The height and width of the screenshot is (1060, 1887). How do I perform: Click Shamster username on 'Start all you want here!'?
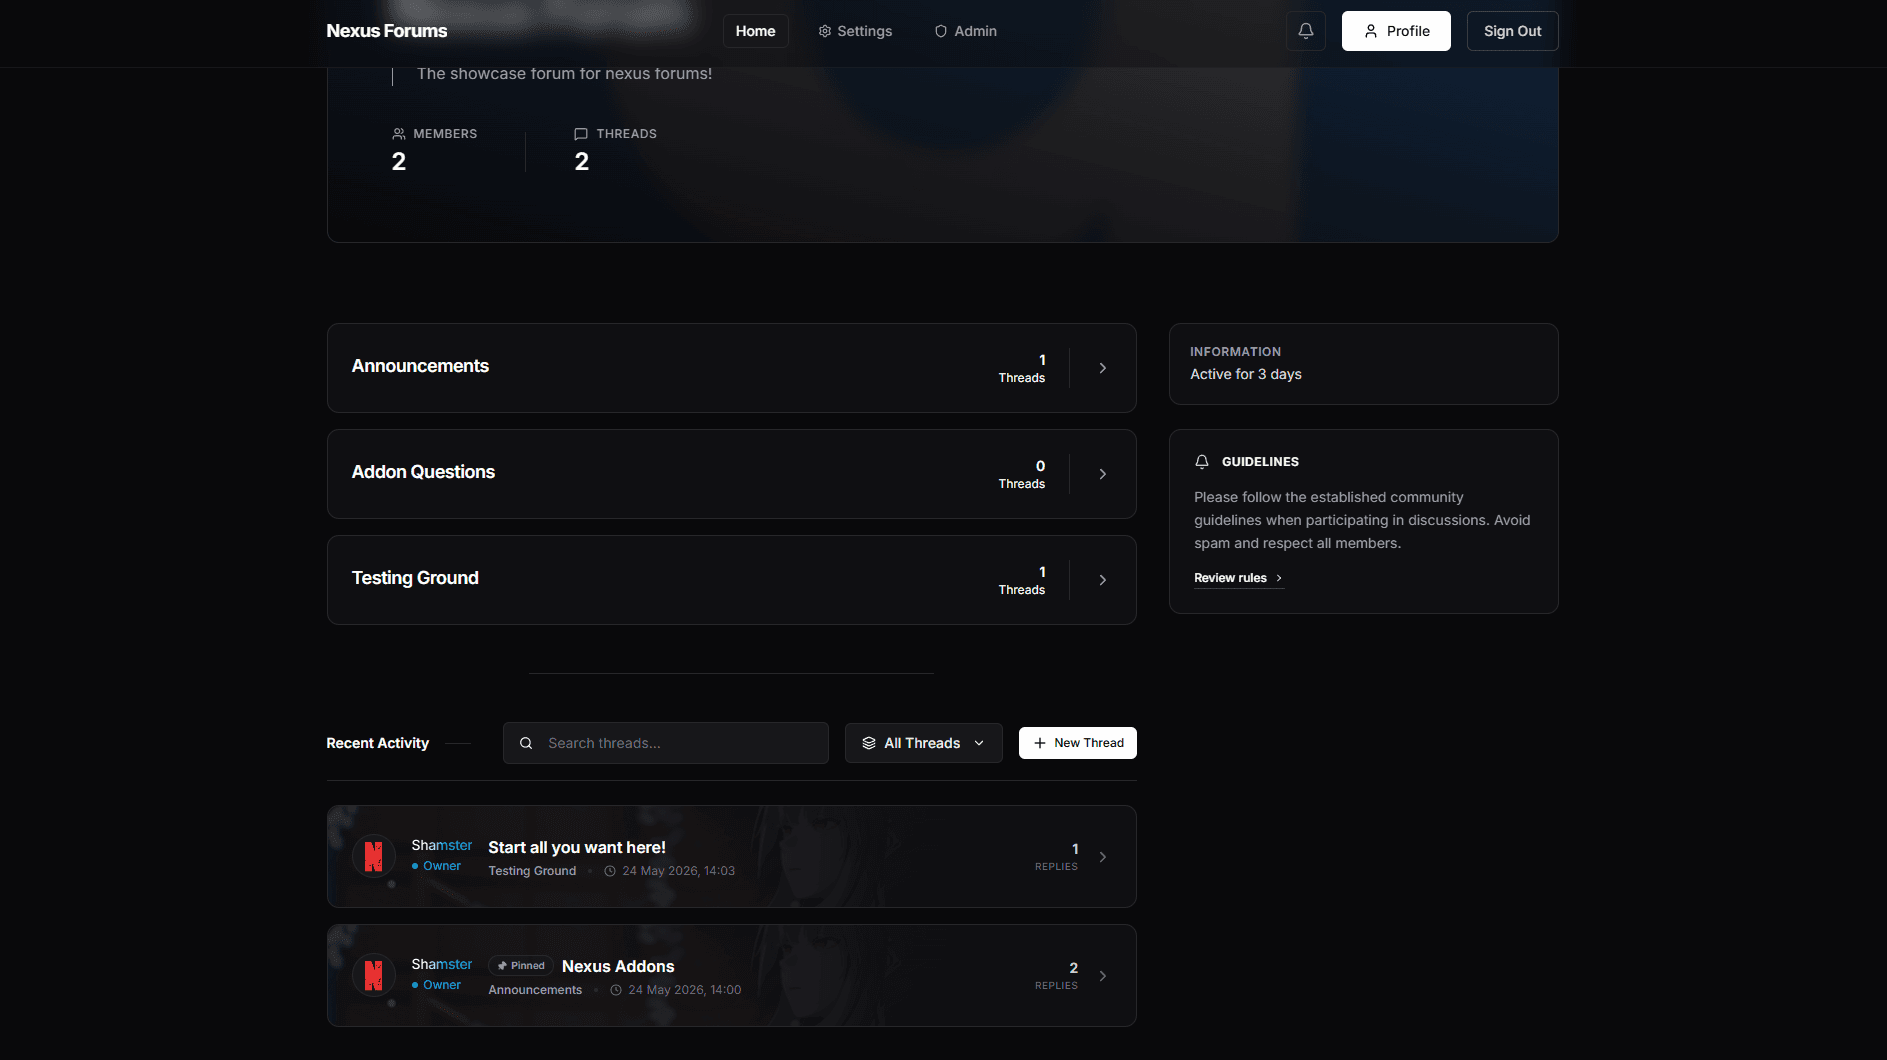coord(441,845)
